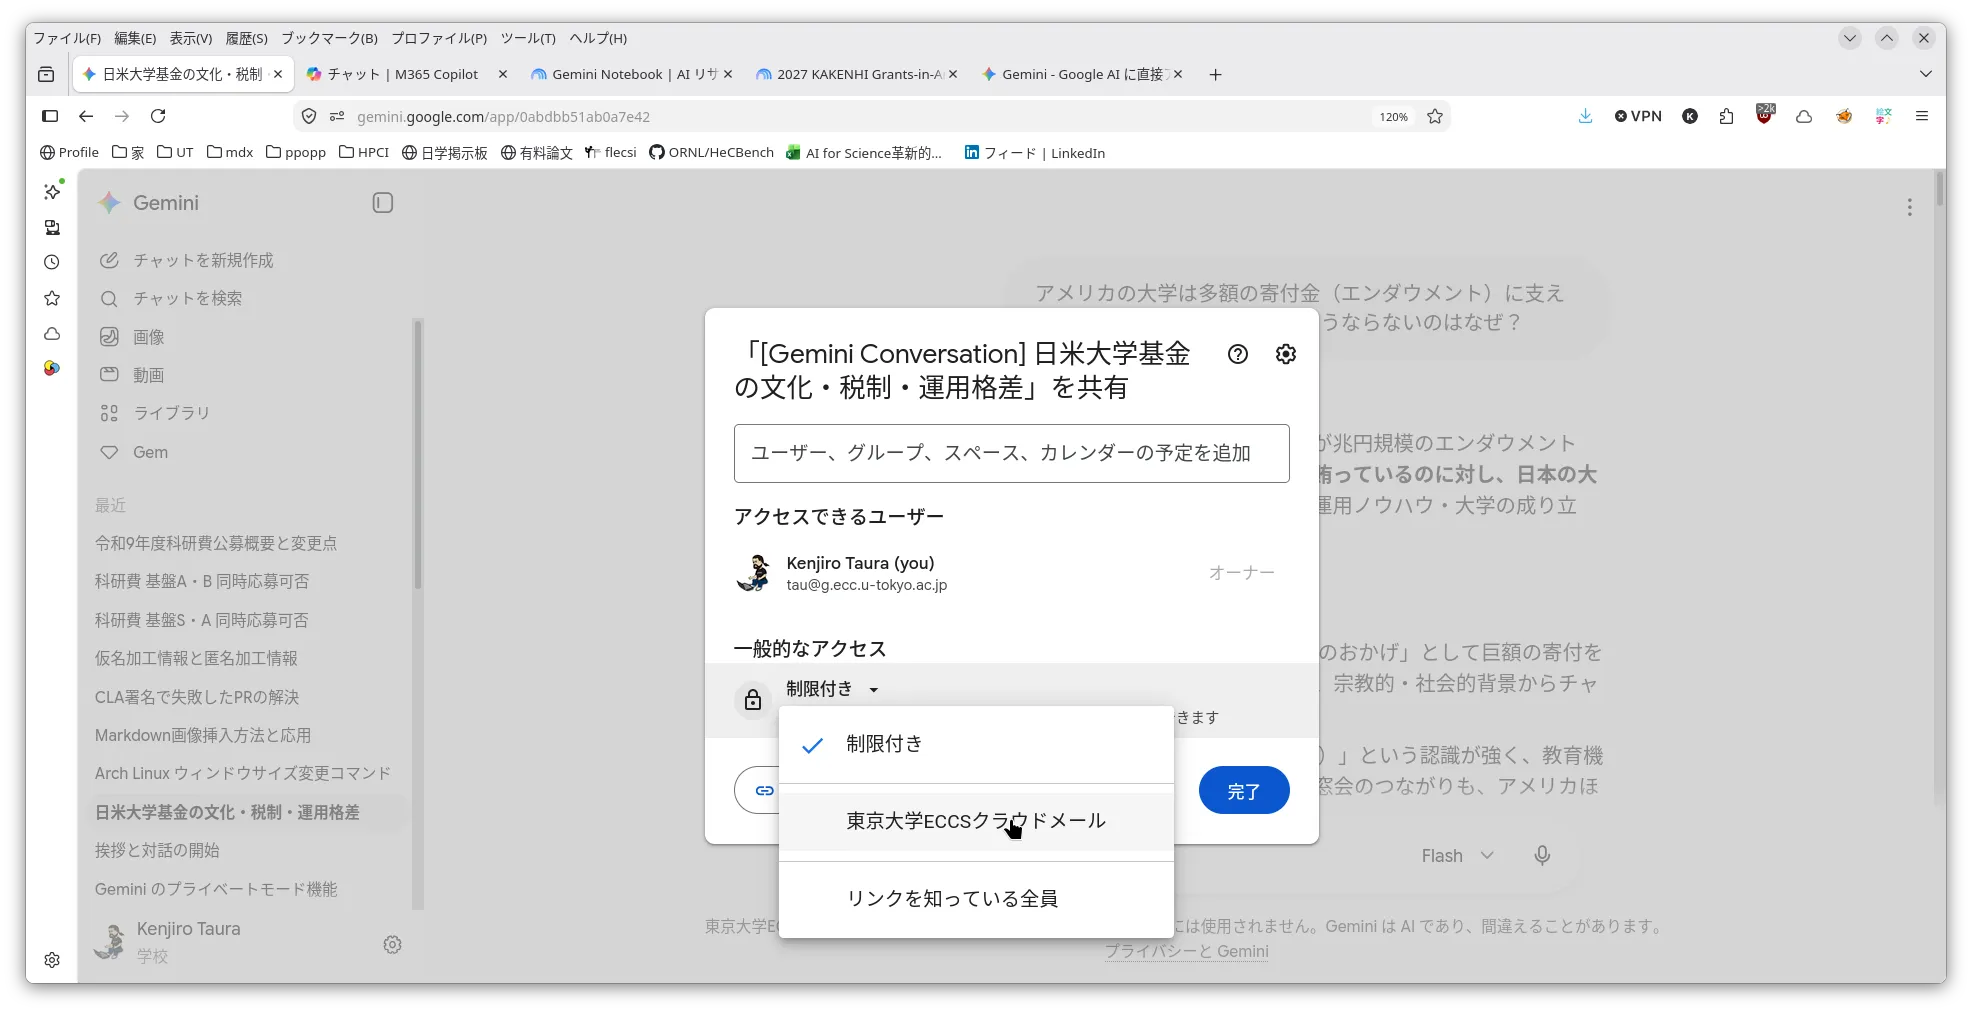Open フィード | LinkedIn bookmark
Image resolution: width=1972 pixels, height=1012 pixels.
click(1034, 152)
